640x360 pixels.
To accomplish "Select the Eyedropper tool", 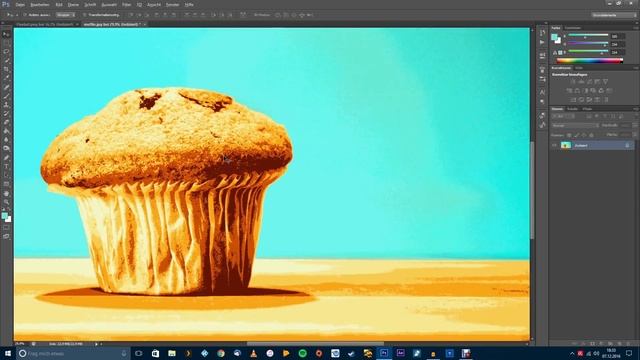I will tap(7, 78).
